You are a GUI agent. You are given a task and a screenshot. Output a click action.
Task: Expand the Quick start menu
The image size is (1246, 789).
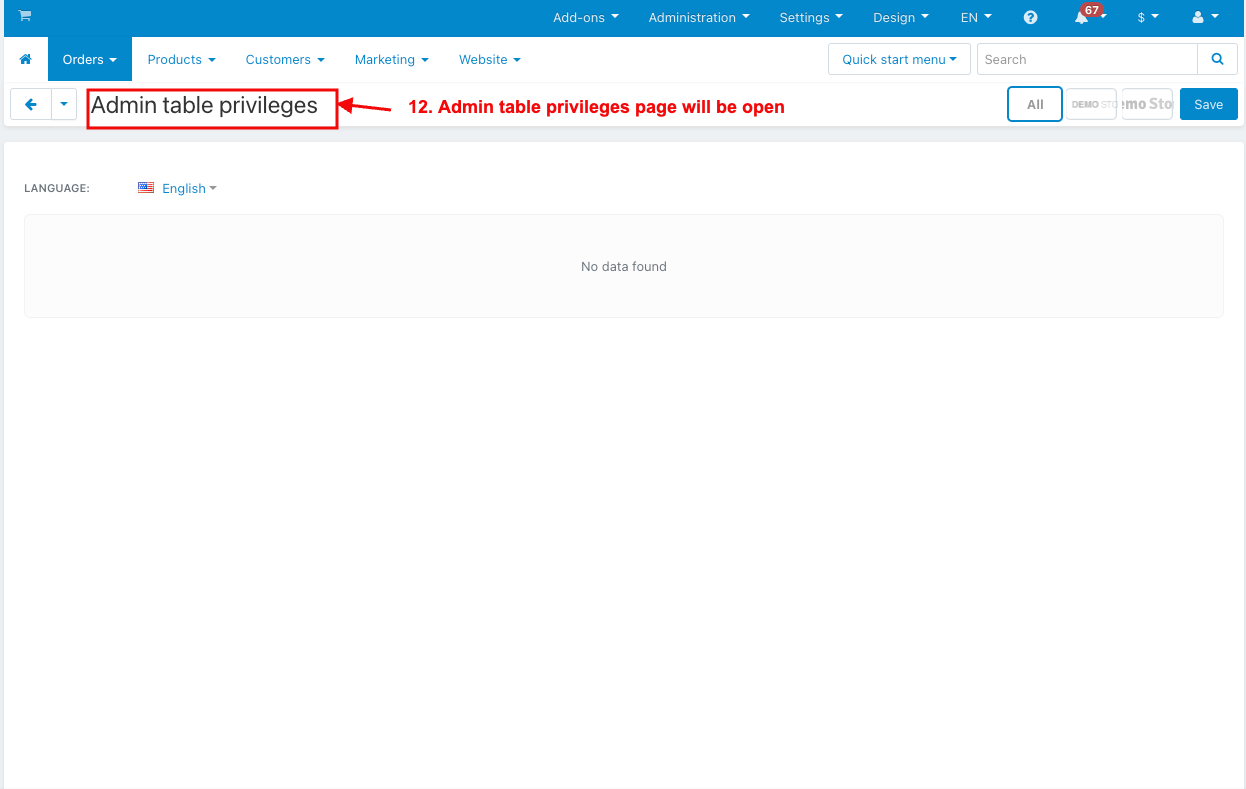(x=899, y=60)
